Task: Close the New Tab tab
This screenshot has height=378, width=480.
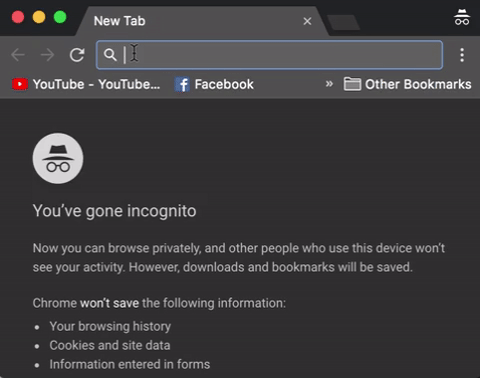Action: 307,21
